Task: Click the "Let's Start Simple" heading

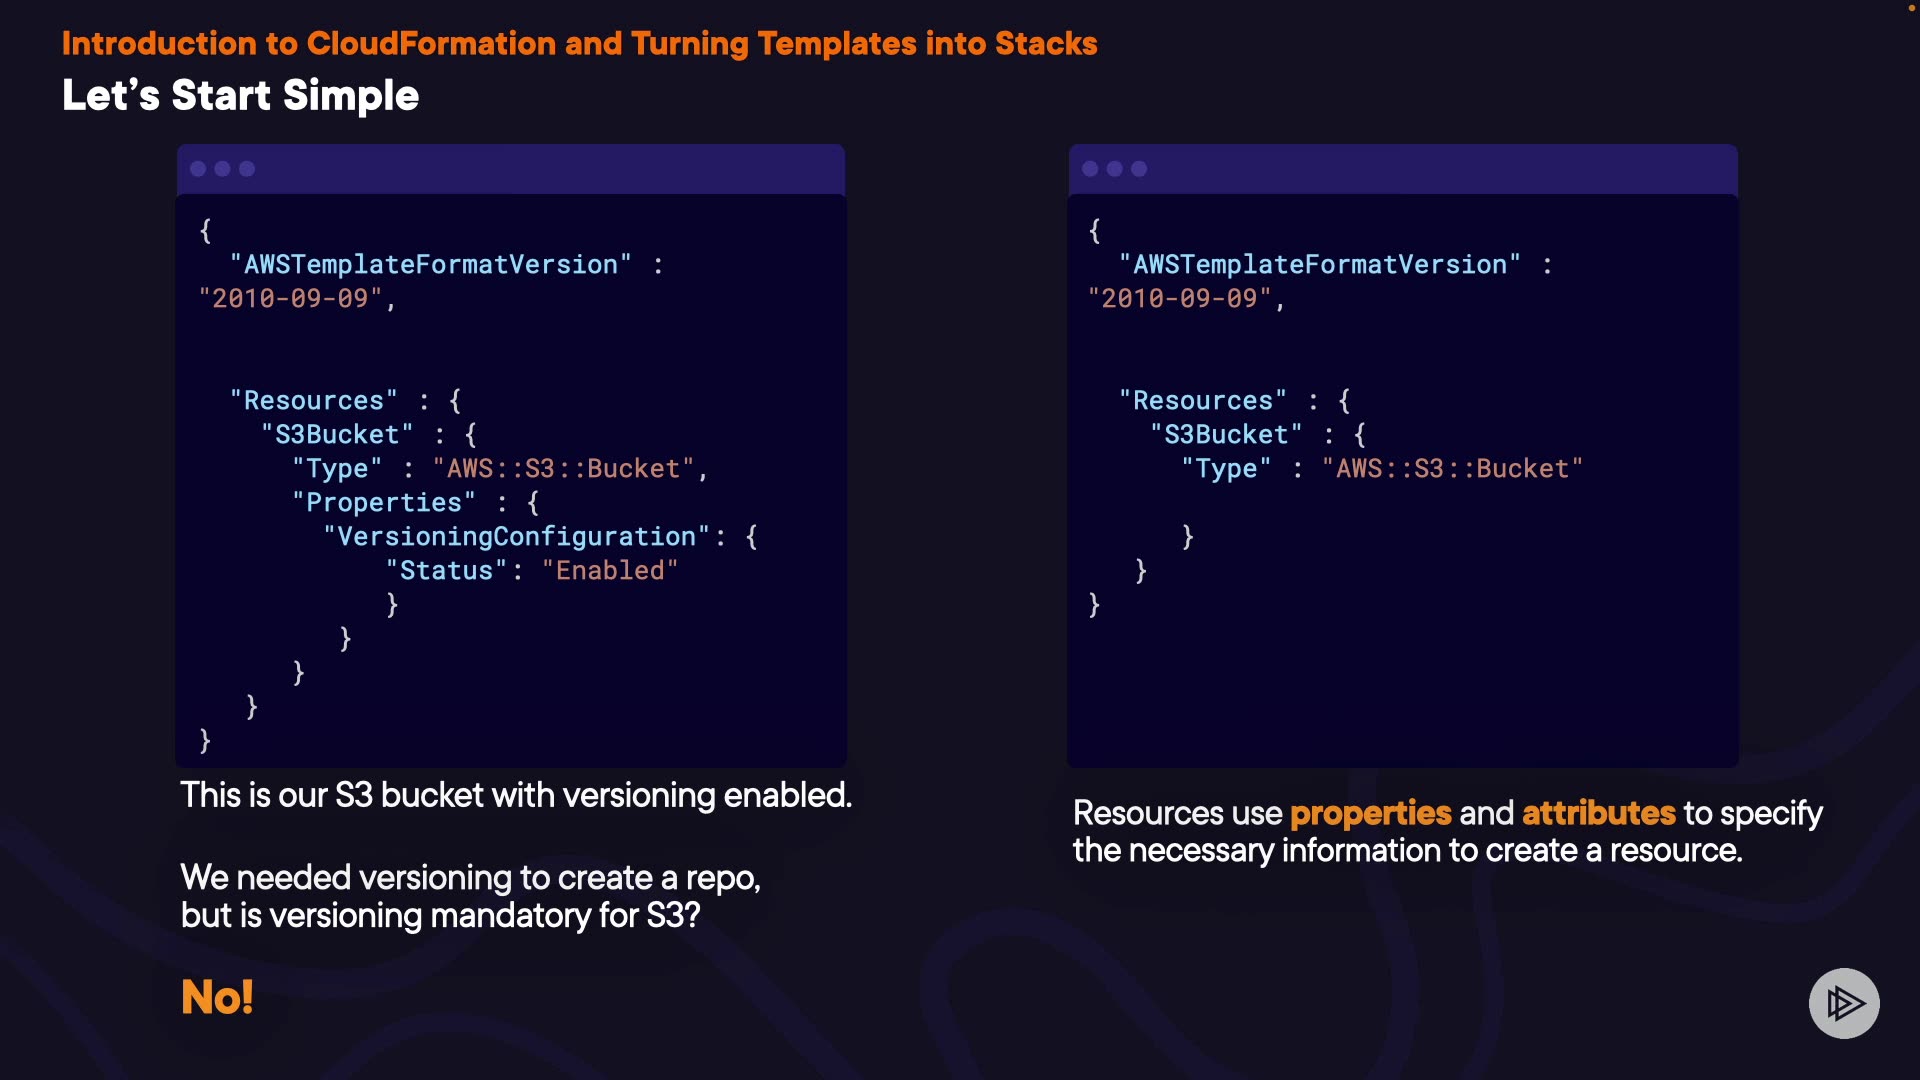Action: point(240,96)
